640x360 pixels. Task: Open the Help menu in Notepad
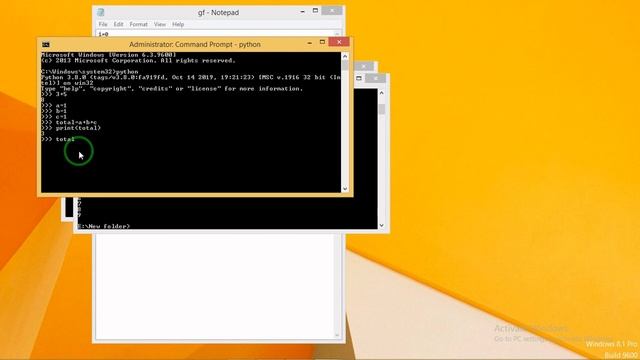(178, 24)
